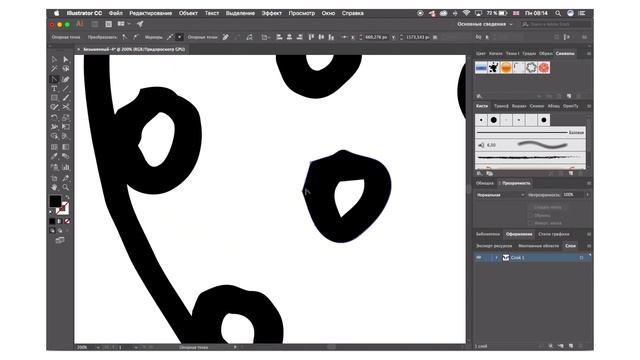Click the 'Опорные точки' label in control bar

click(x=202, y=37)
